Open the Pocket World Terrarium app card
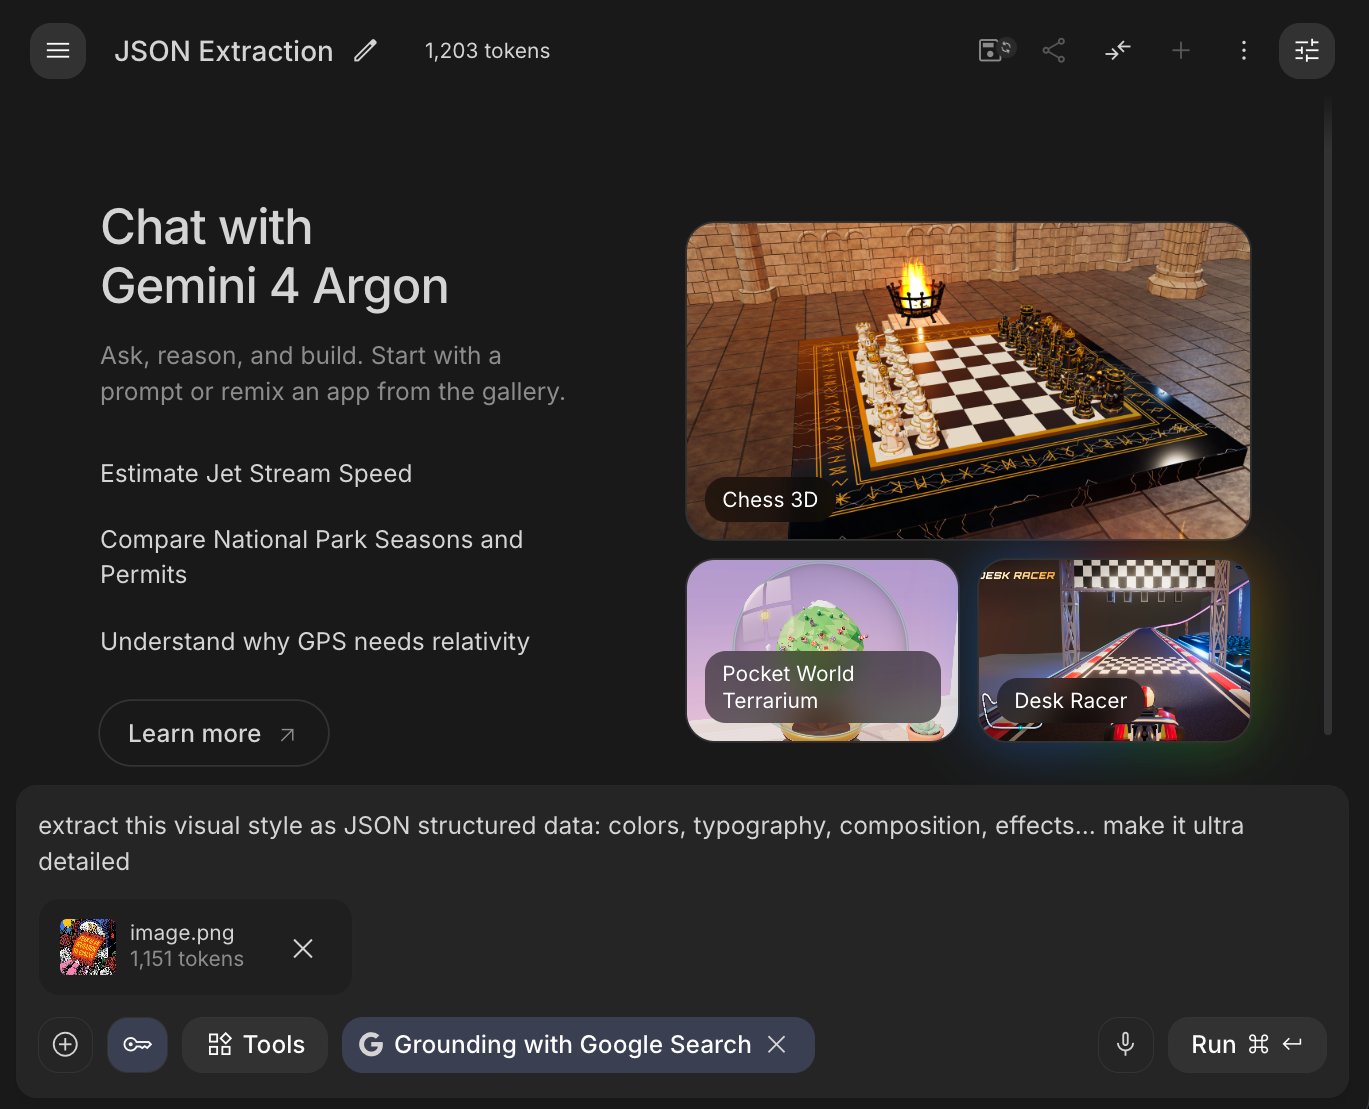 pos(822,650)
